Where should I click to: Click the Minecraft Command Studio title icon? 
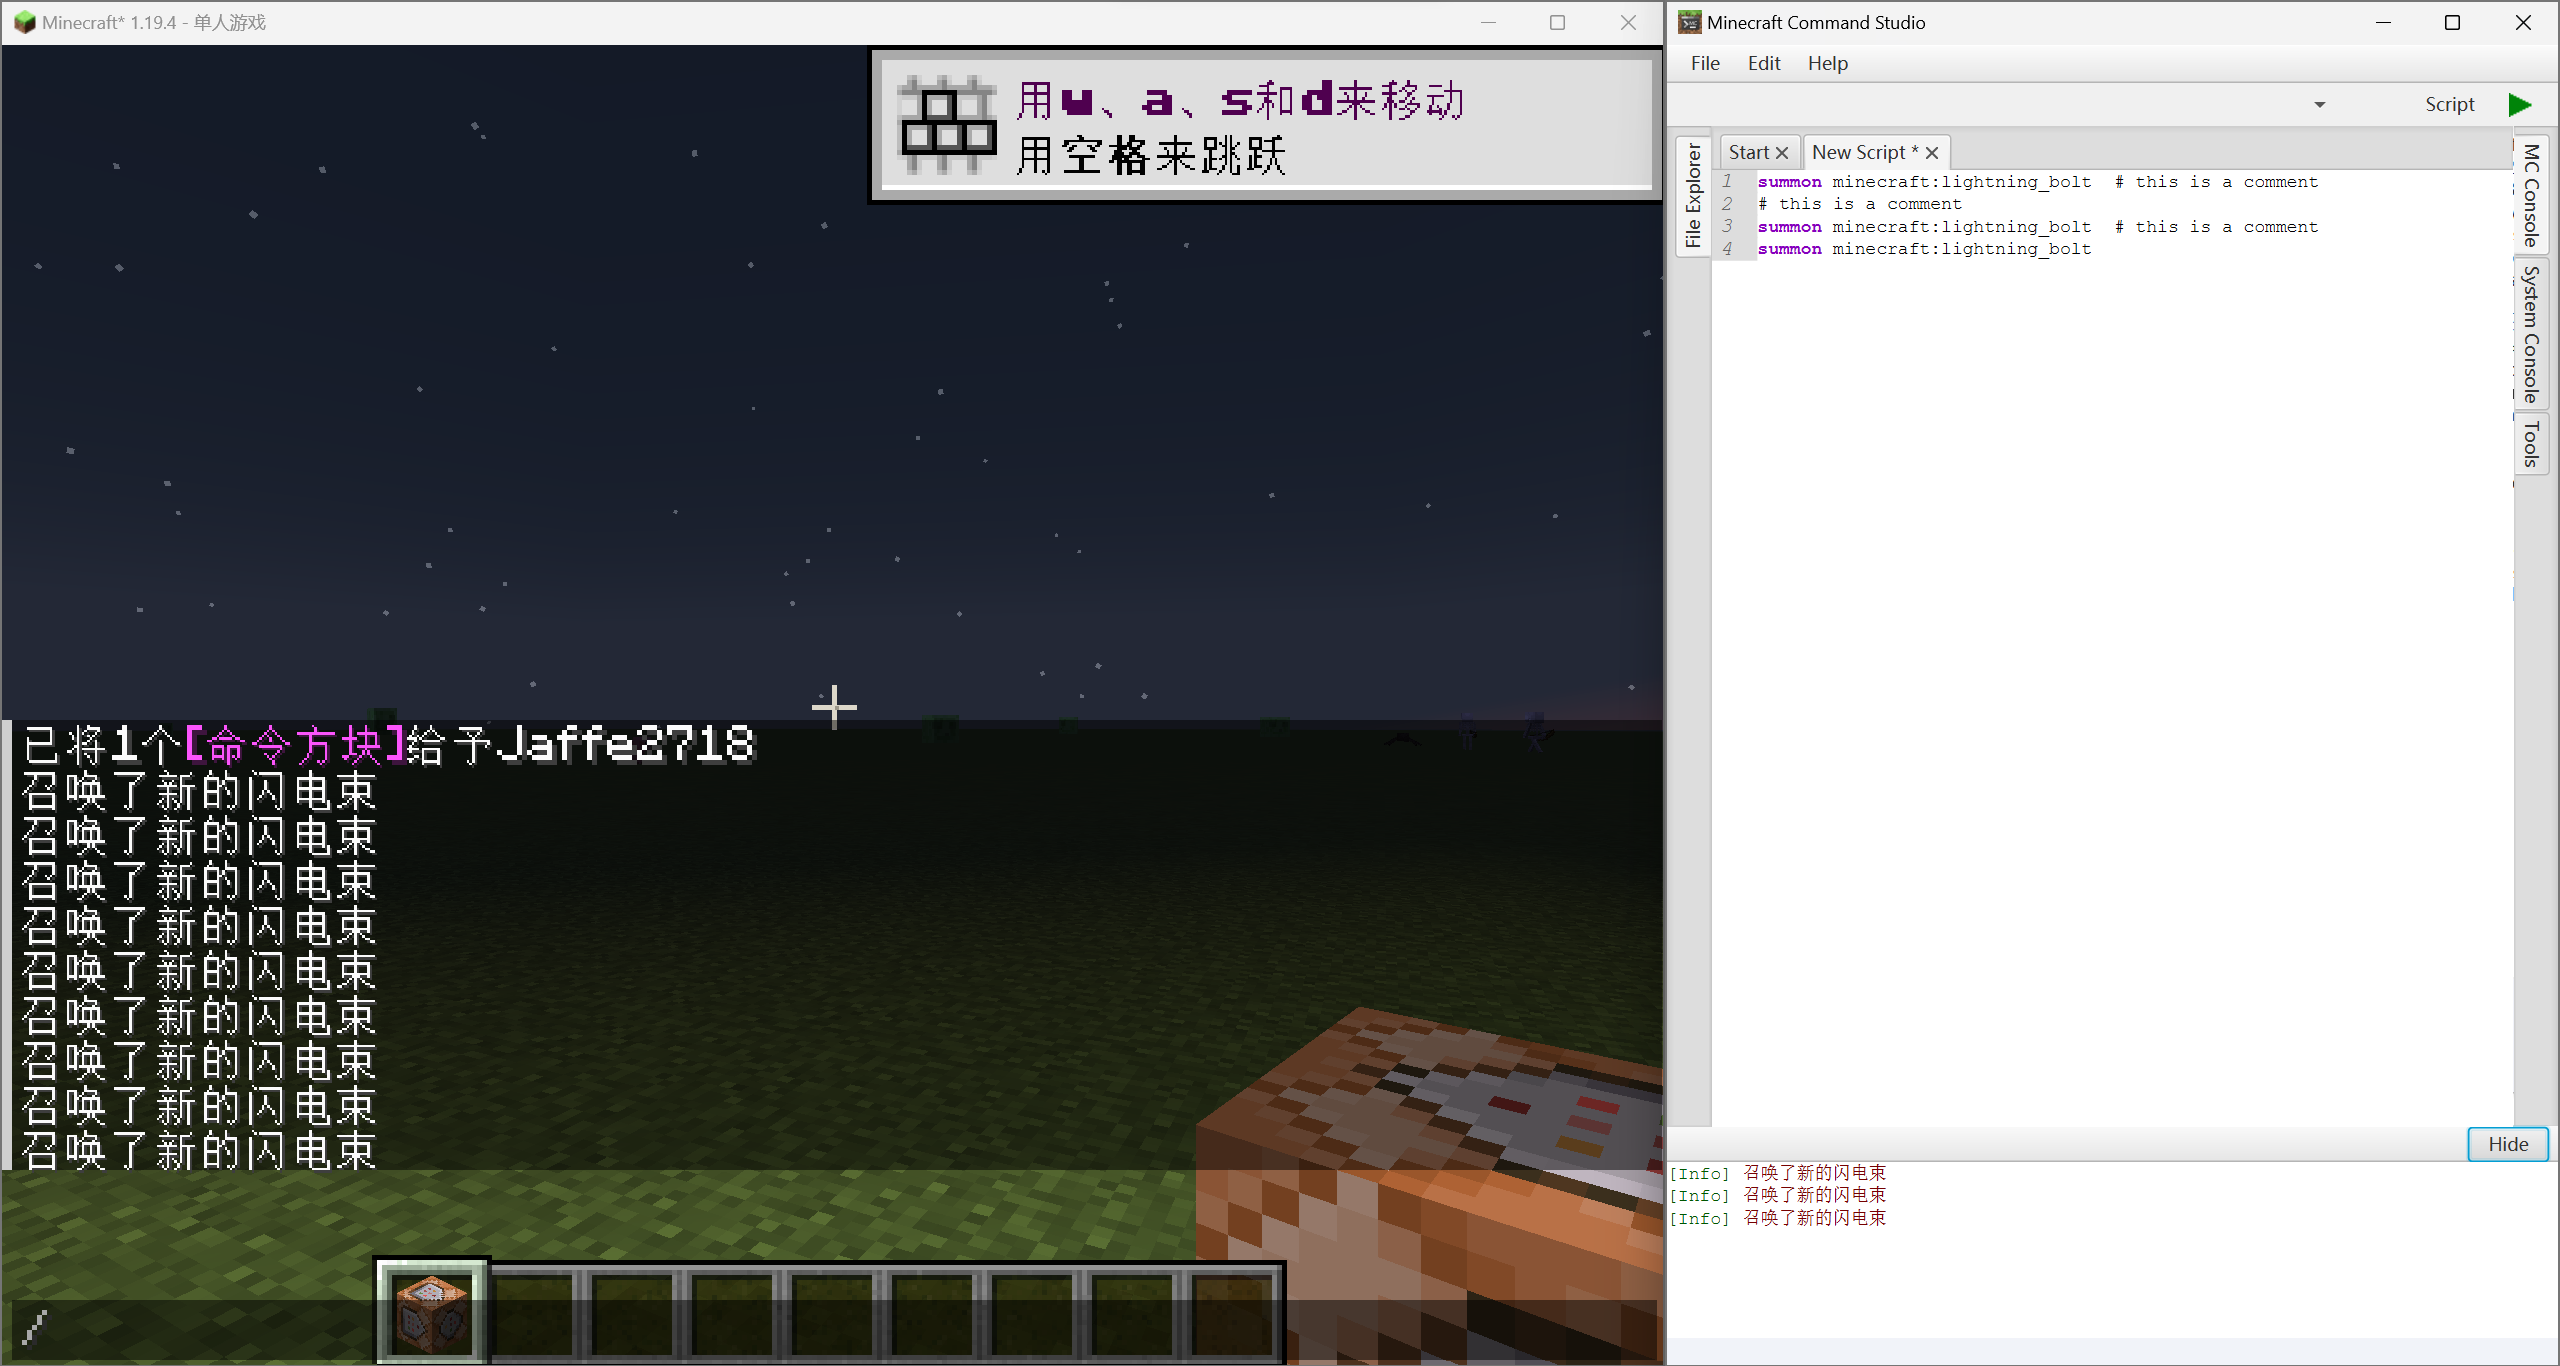[x=1689, y=22]
